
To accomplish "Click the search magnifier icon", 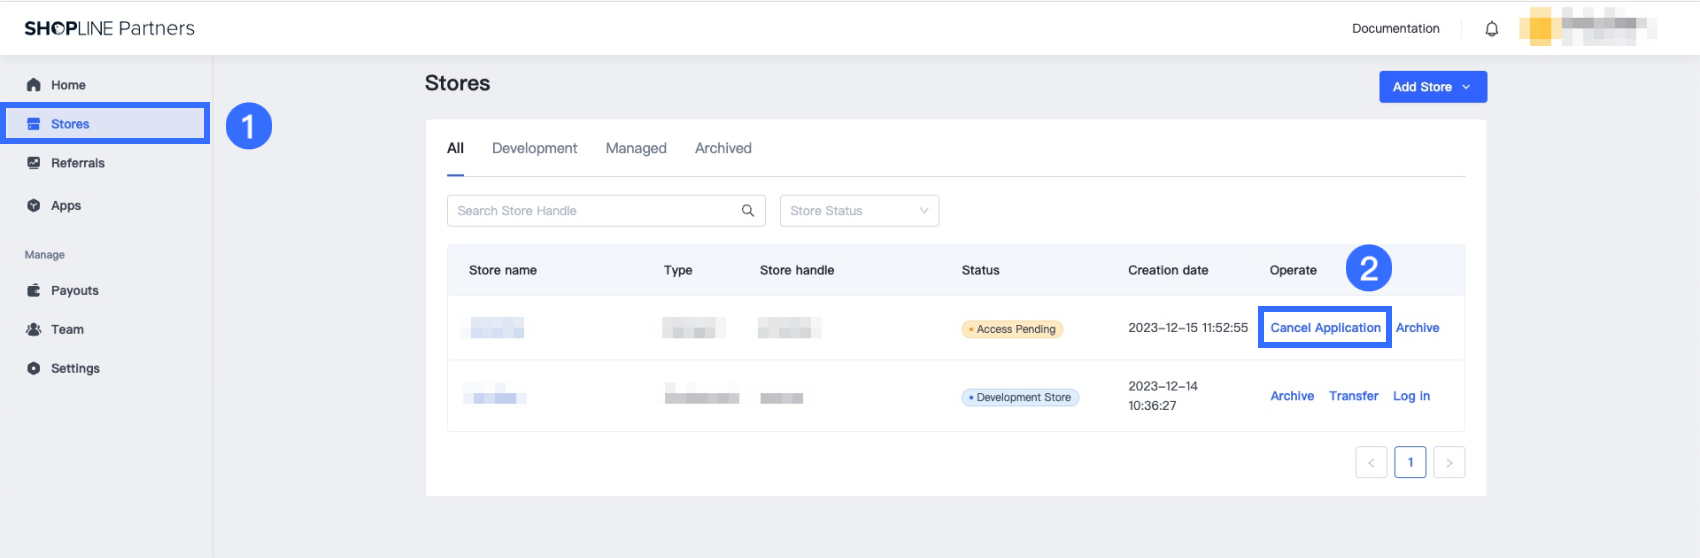I will (x=747, y=211).
